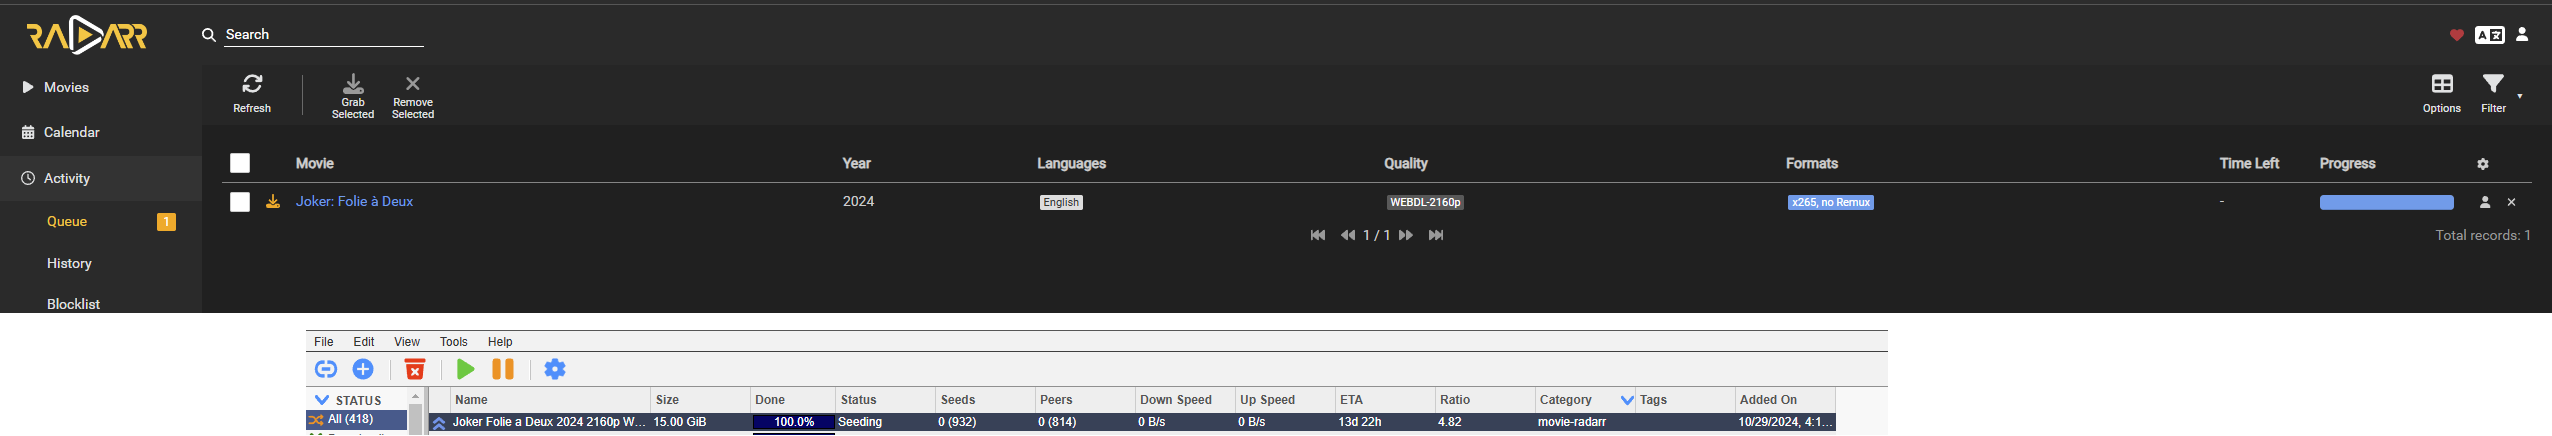
Task: Click the Joker: Folie à Deux link
Action: coord(354,201)
